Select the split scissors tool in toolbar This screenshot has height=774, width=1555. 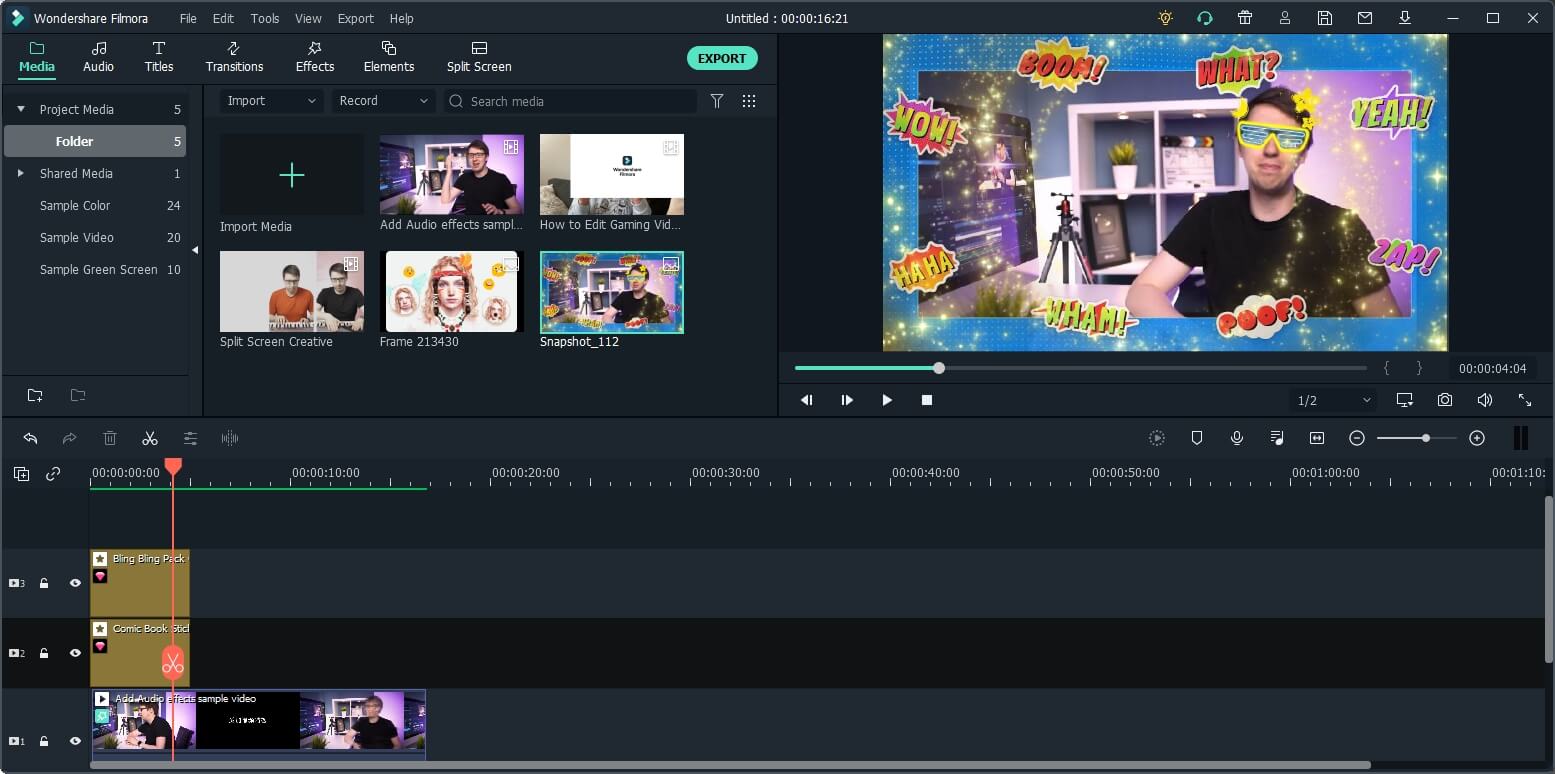click(x=150, y=438)
